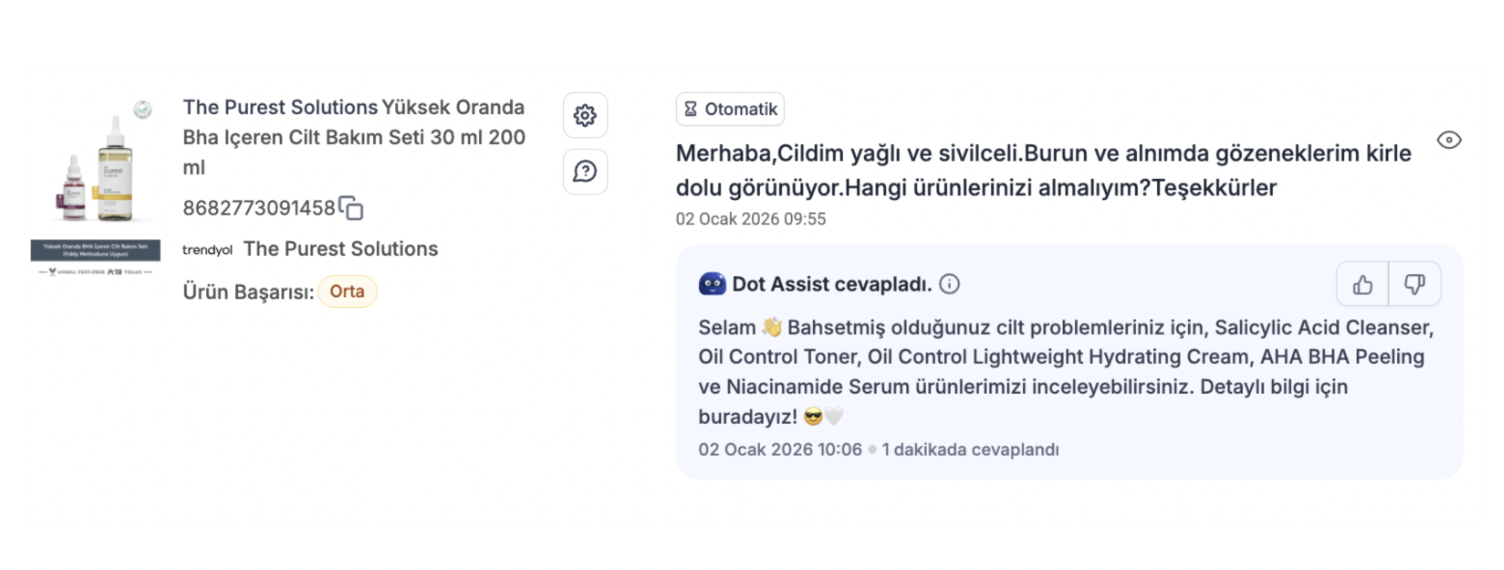The height and width of the screenshot is (570, 1504).
Task: Dislike the answer with thumbs down
Action: point(1415,285)
